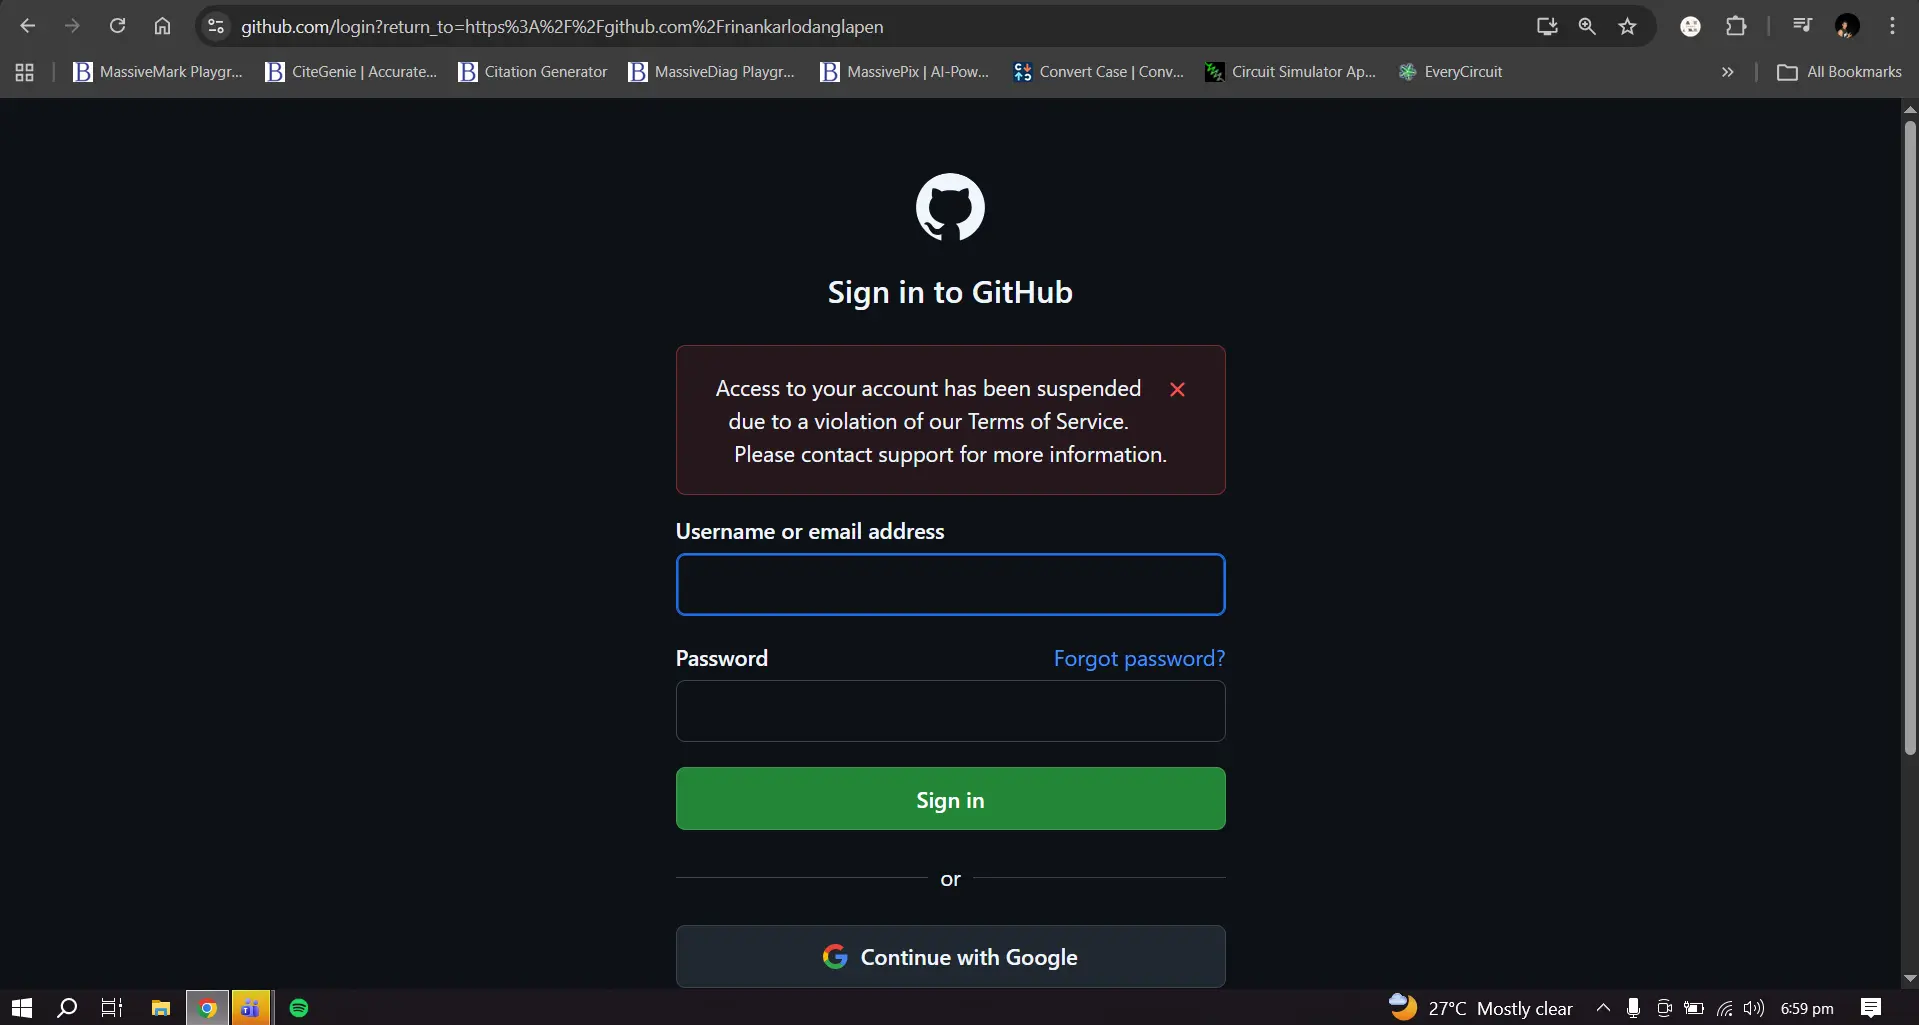Open the EveryCircuit bookmark
Screen dimensions: 1919x1025
coord(1450,72)
